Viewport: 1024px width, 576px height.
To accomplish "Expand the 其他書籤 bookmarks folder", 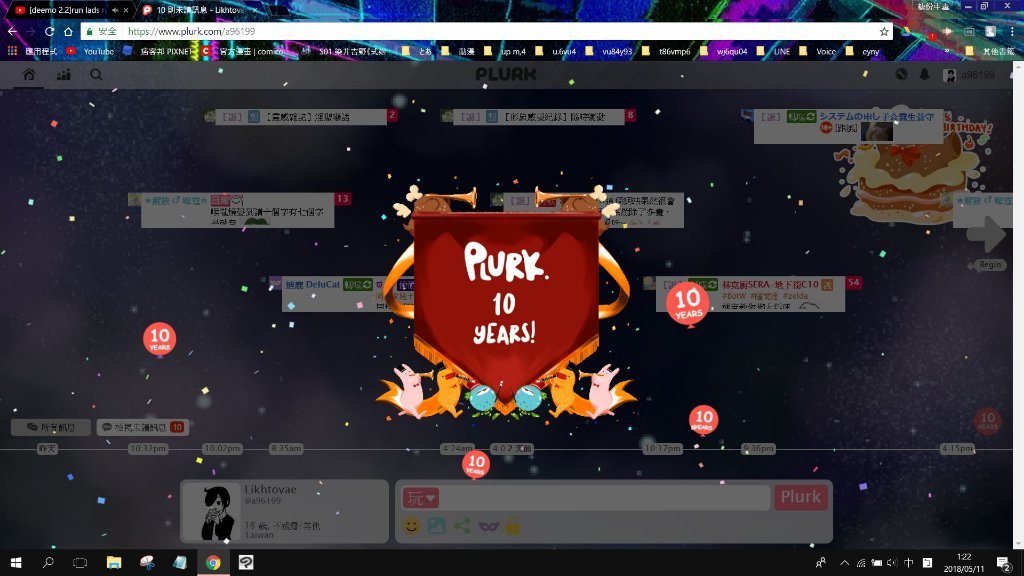I will pos(990,51).
